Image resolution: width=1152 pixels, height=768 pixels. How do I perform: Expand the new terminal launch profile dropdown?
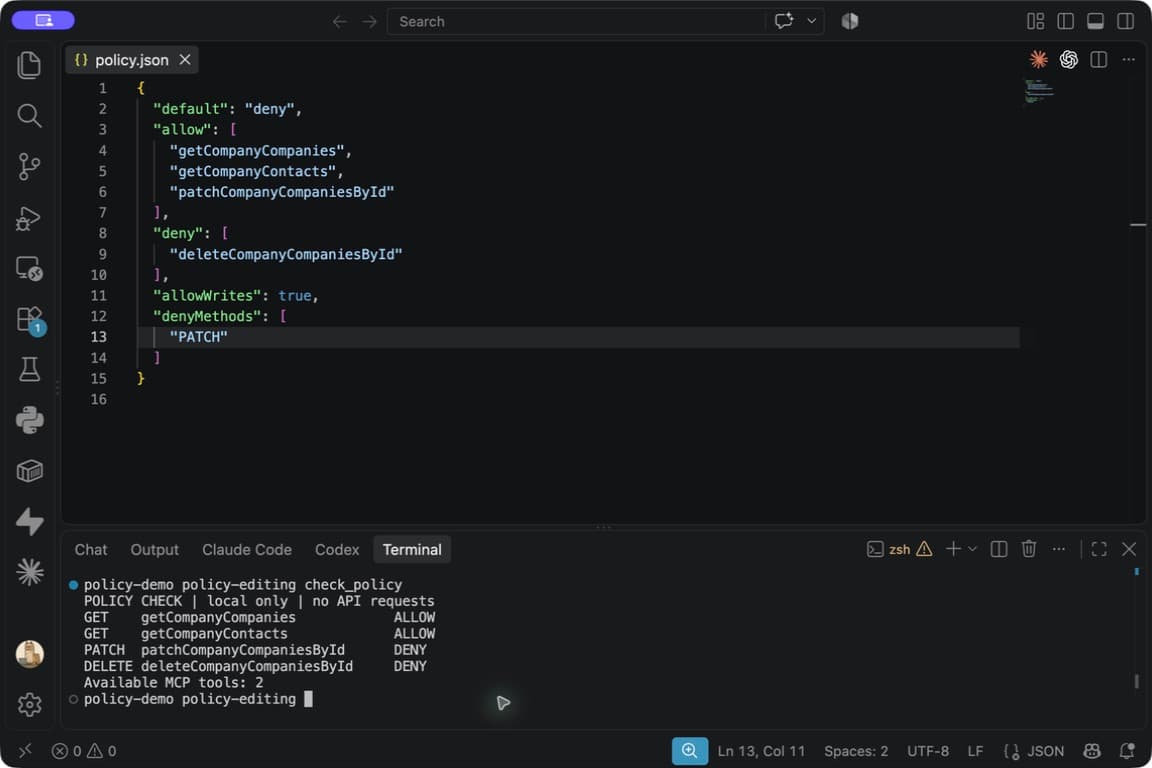[973, 549]
